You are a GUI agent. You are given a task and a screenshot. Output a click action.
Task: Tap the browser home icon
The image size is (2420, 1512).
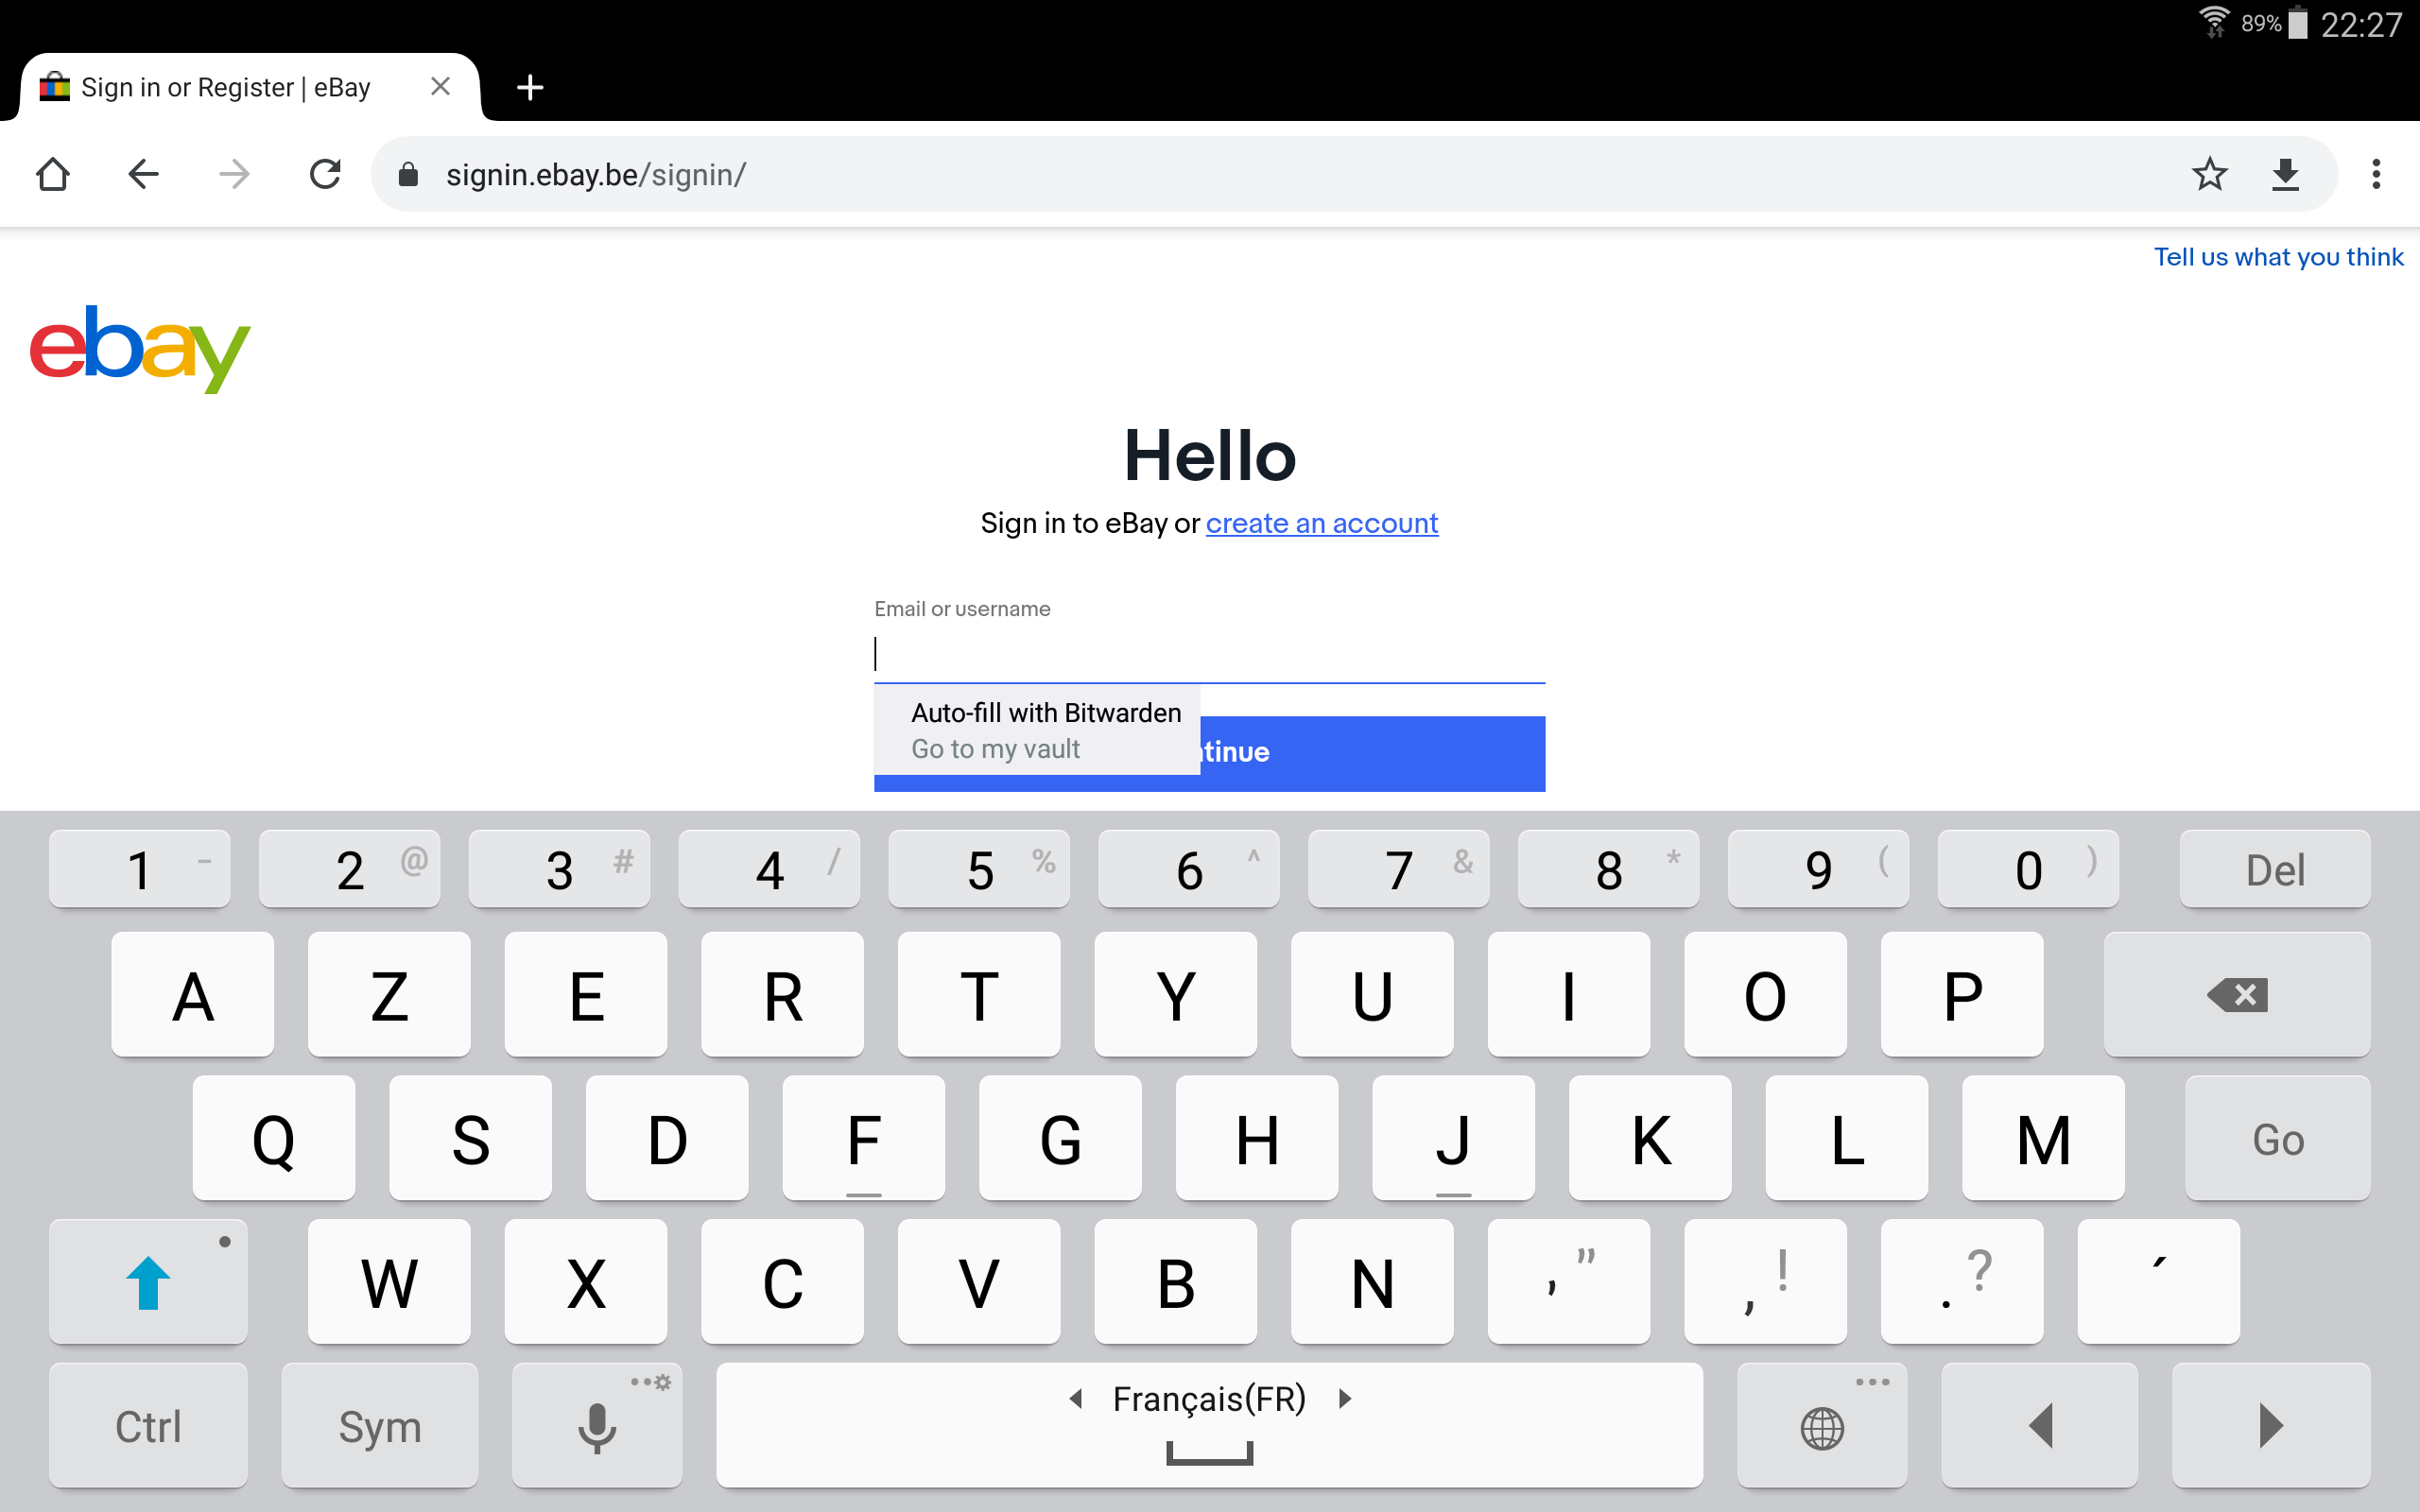[x=52, y=174]
